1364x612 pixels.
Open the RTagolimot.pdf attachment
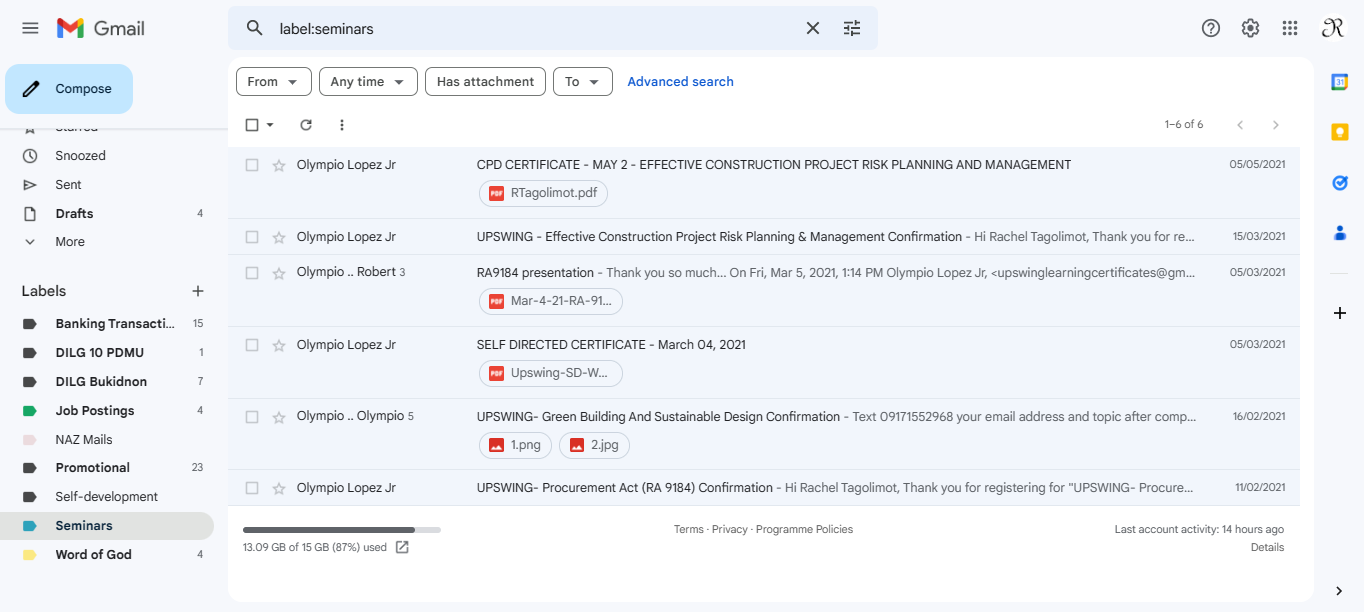(x=543, y=193)
